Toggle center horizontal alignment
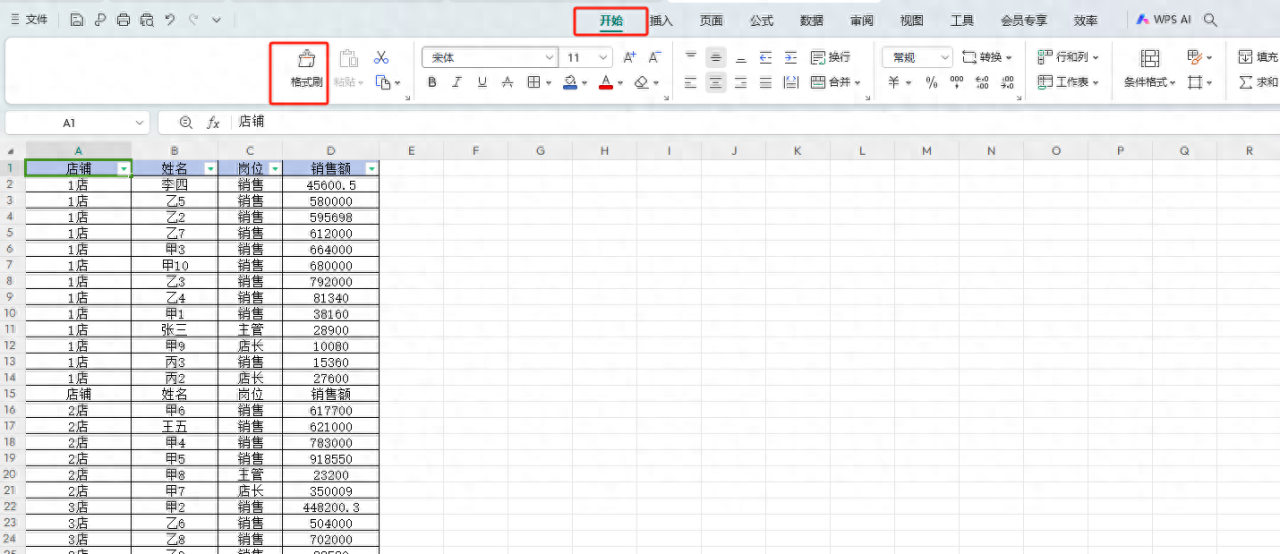 click(x=716, y=83)
